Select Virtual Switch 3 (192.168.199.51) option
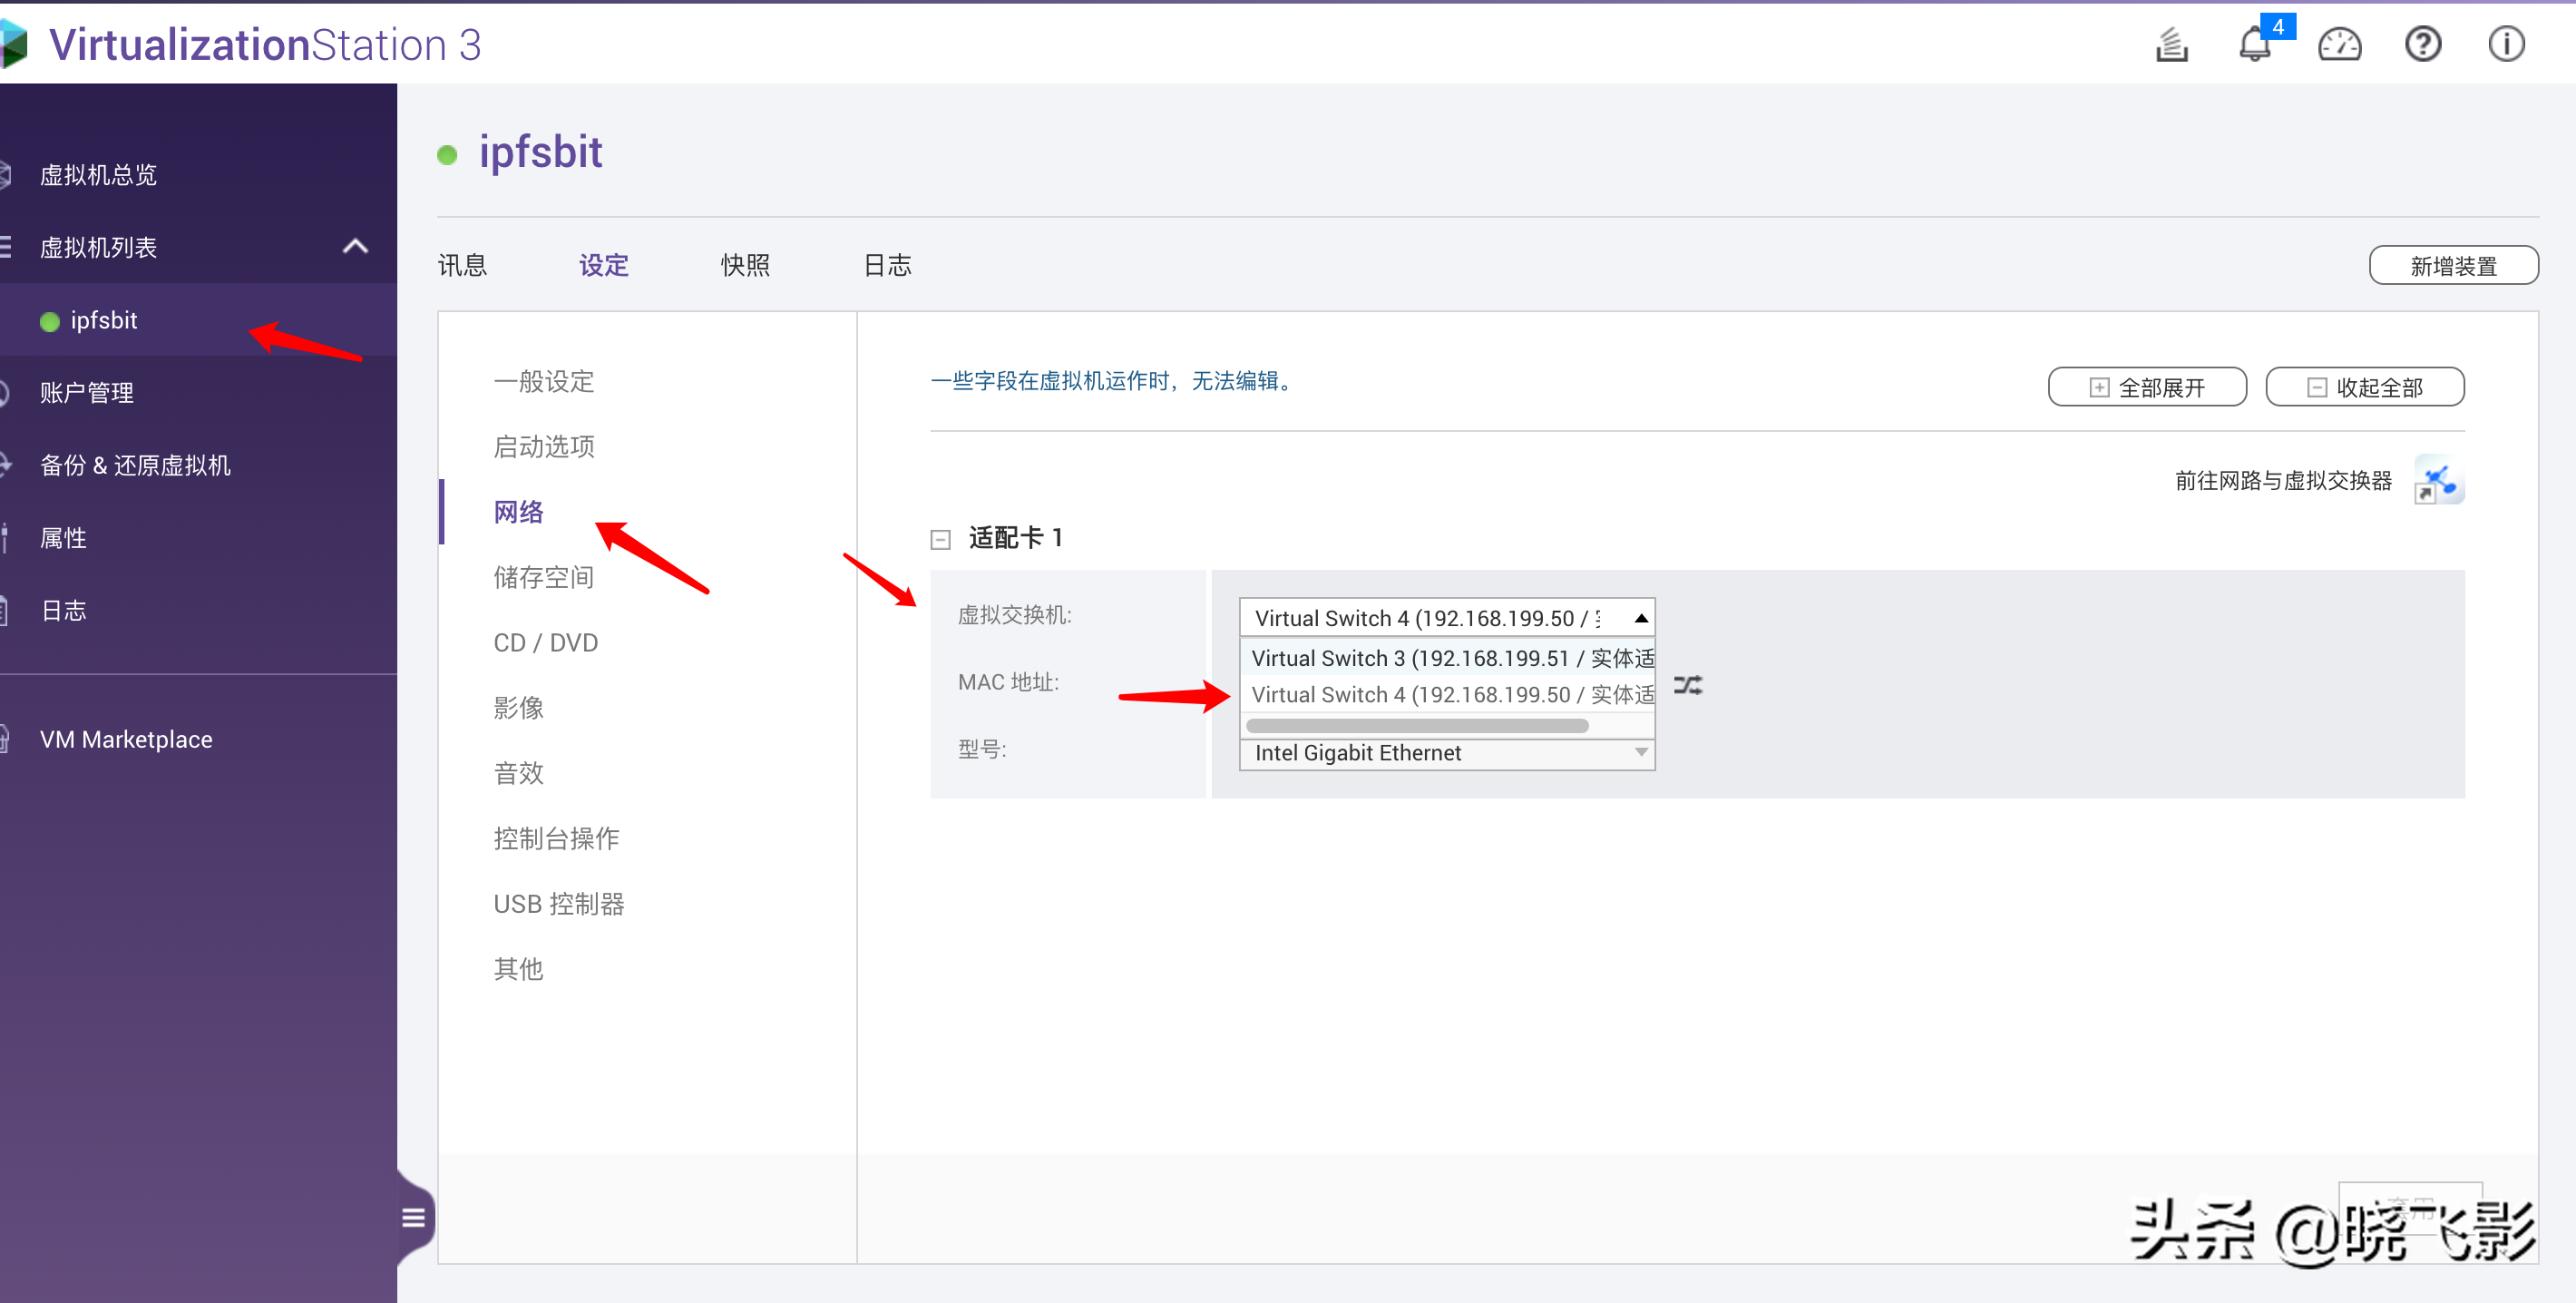 (1447, 658)
